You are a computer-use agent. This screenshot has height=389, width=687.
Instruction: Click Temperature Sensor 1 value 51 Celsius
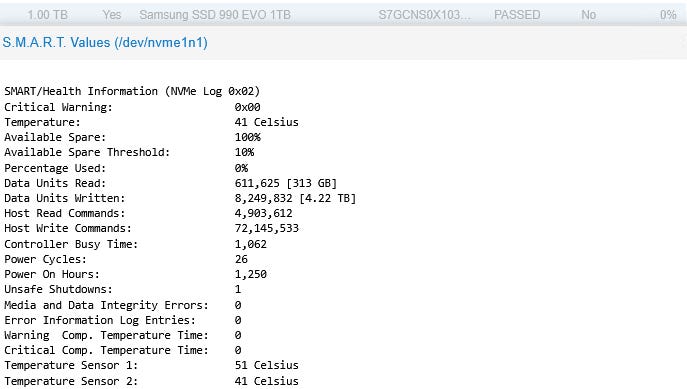pyautogui.click(x=266, y=365)
